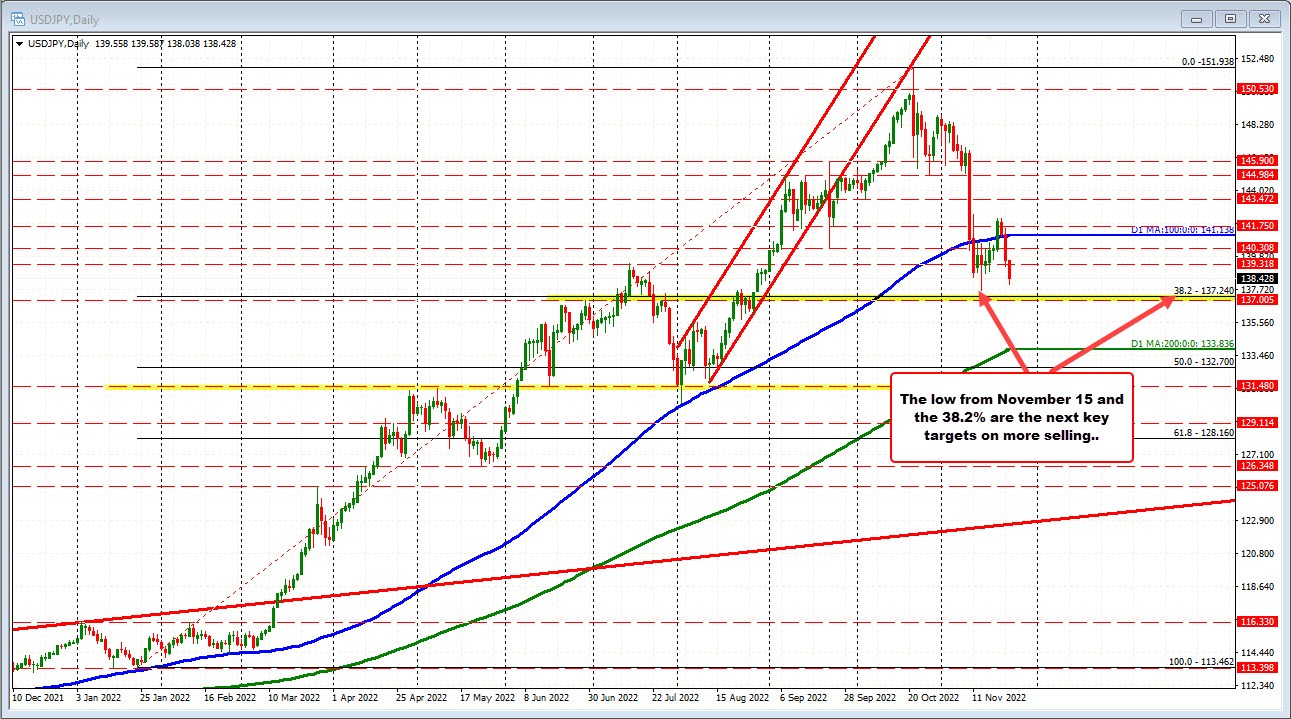Click the minimize button of the chart window
1291x719 pixels.
(1196, 18)
